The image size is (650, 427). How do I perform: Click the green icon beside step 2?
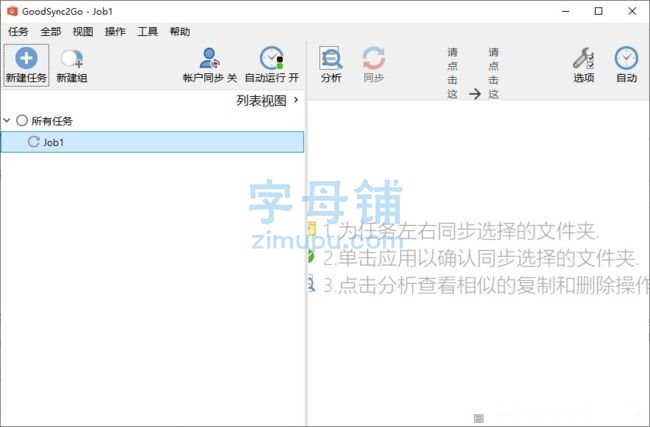tap(311, 257)
